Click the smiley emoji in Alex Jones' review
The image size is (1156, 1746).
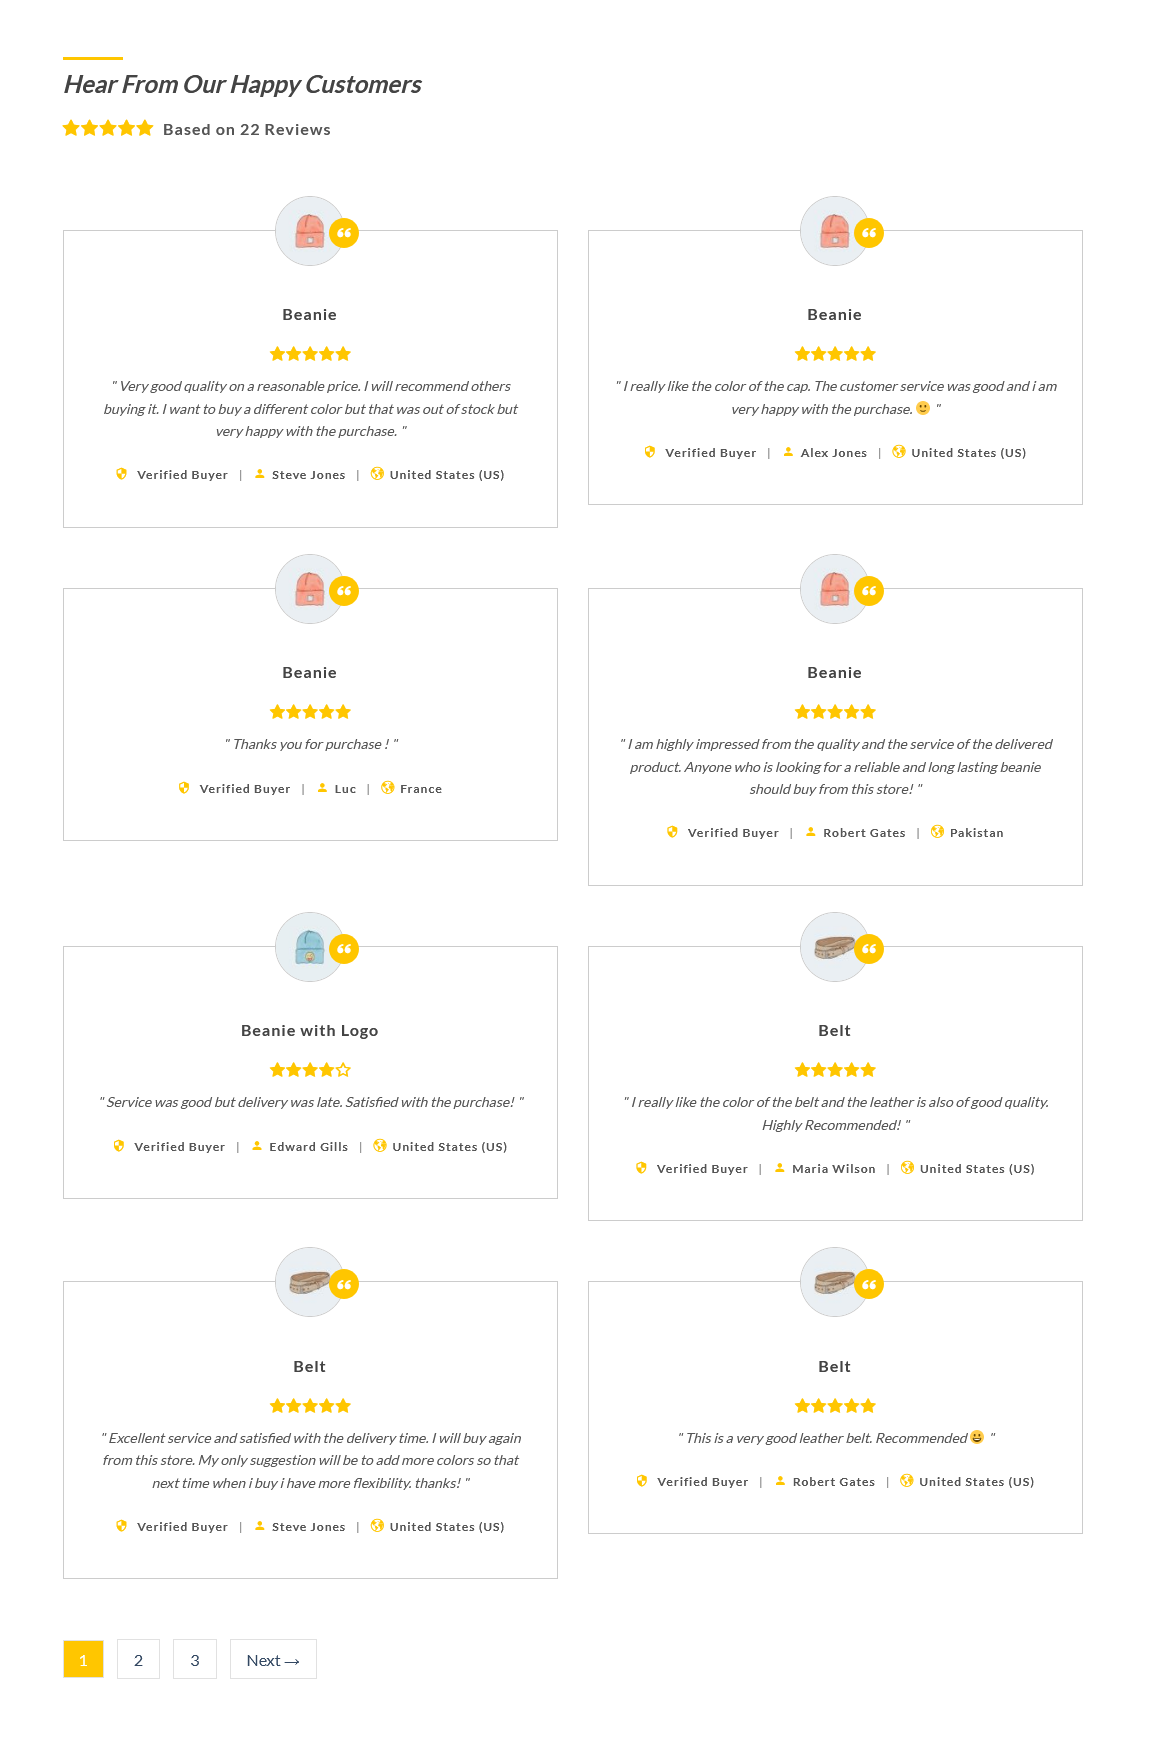(x=923, y=408)
